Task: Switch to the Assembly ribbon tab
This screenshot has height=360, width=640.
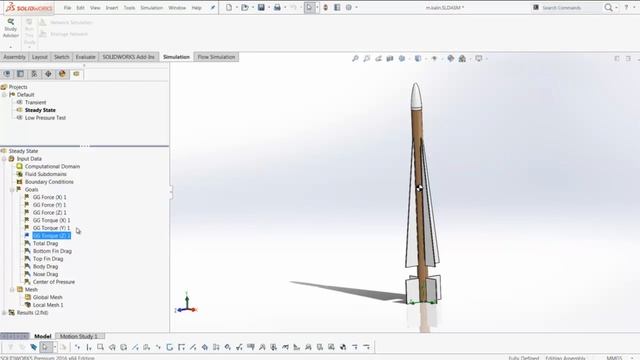Action: [x=14, y=57]
